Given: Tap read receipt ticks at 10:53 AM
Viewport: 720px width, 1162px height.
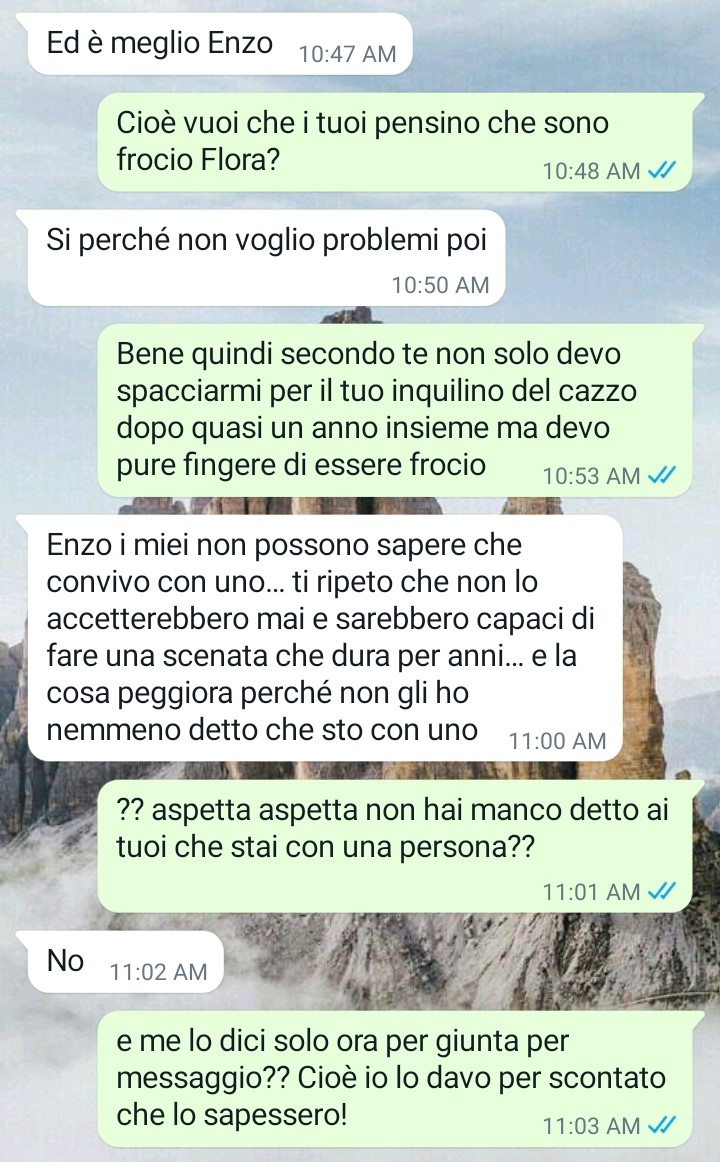Looking at the screenshot, I should [x=661, y=475].
